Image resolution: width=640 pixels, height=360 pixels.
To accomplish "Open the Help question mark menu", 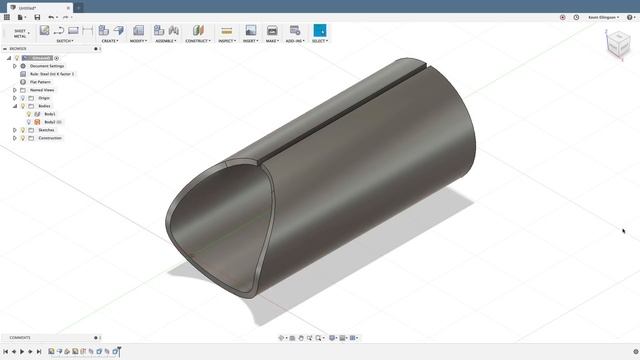I will (630, 17).
